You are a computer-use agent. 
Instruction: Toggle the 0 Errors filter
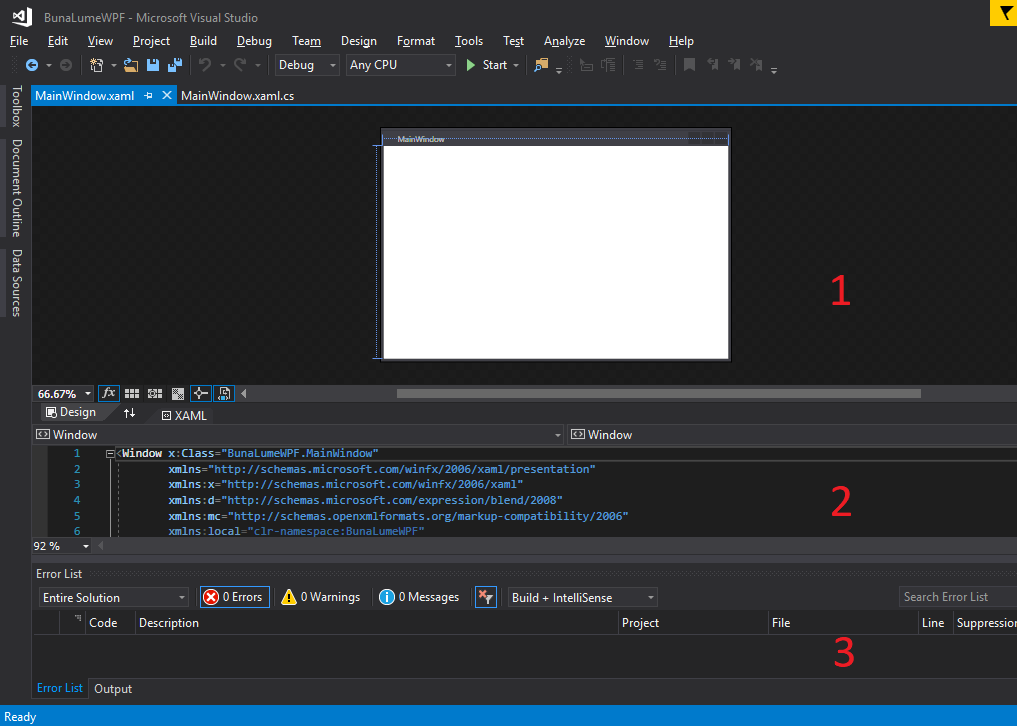point(234,597)
